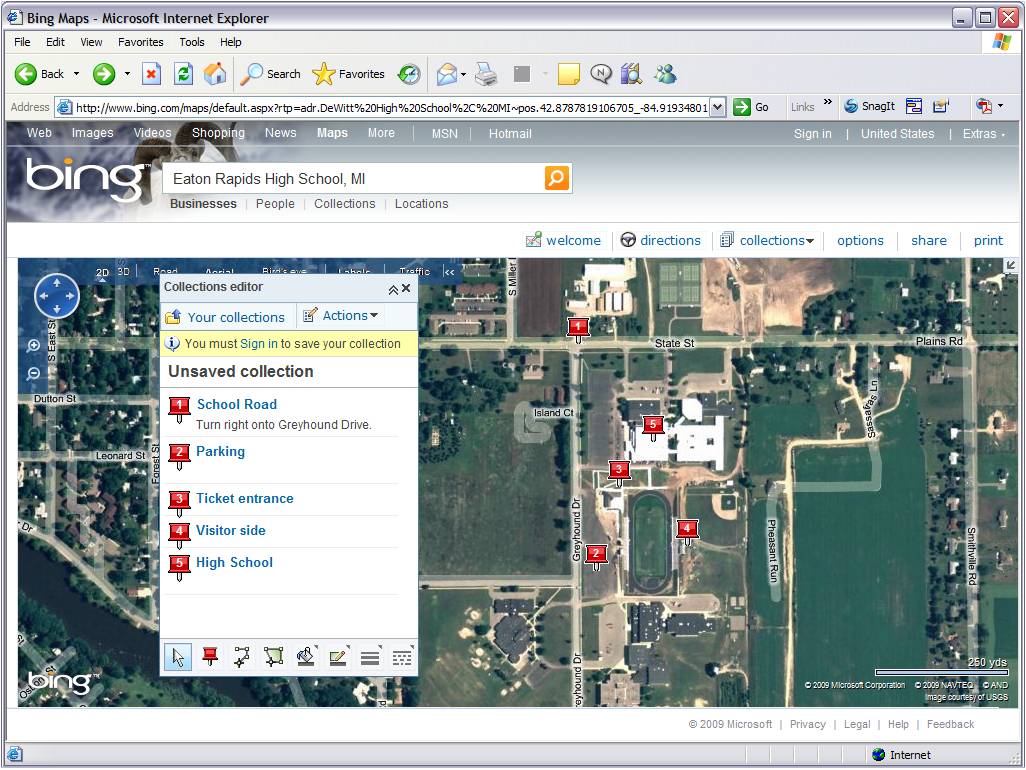Open the Favorites menu in menu bar
The height and width of the screenshot is (770, 1026).
(141, 42)
